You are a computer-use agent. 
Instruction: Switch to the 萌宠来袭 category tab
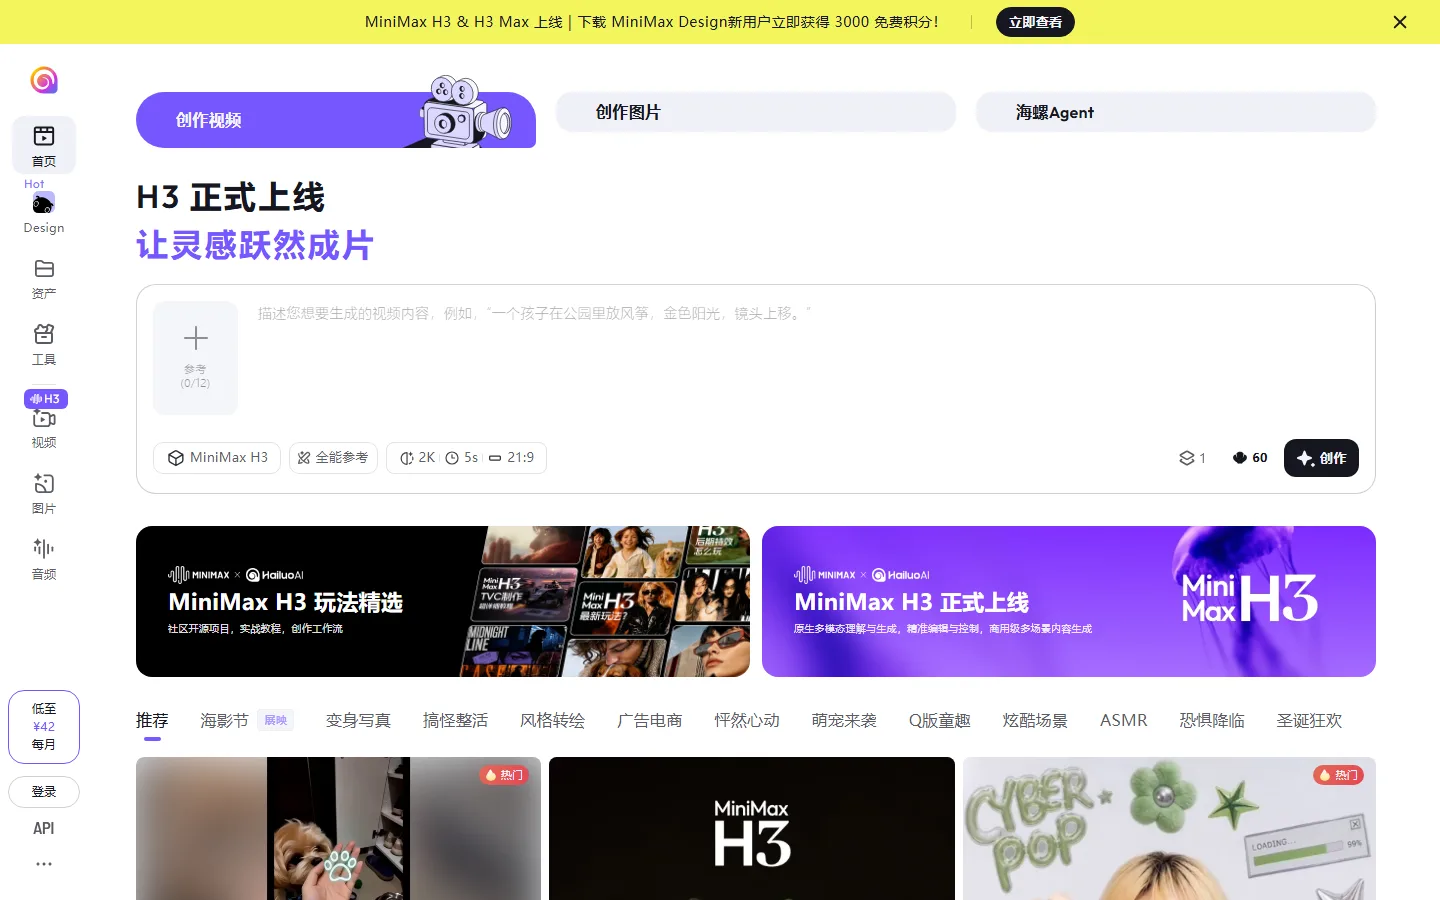pos(844,720)
